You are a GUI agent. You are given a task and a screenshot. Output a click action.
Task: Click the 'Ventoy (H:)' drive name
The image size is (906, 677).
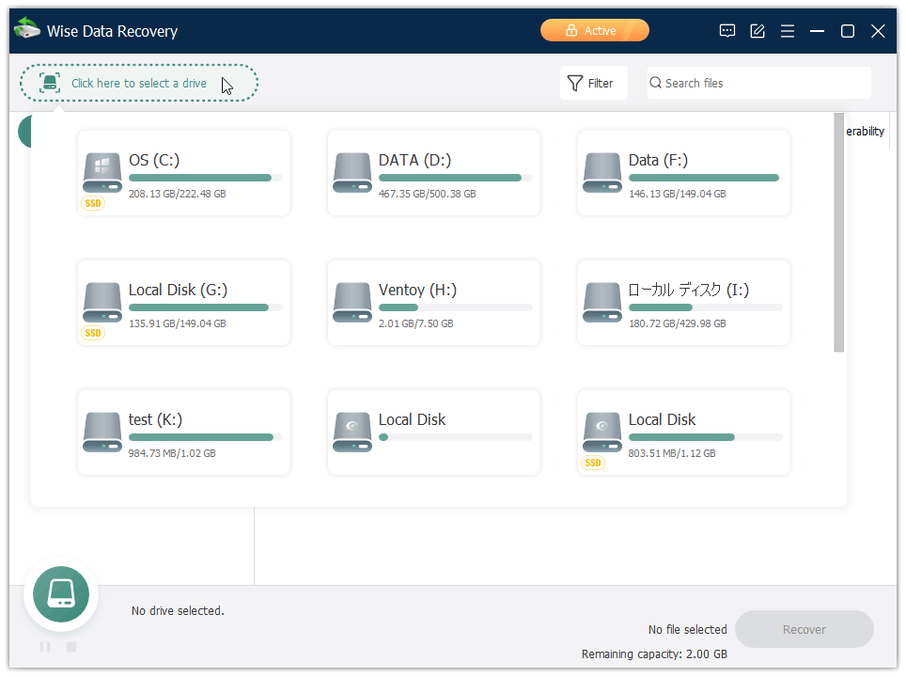[x=418, y=289]
